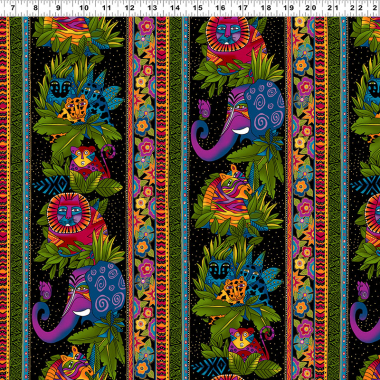Select the white tusk of the center elephant
Image resolution: width=380 pixels, height=380 pixels.
coord(241,130)
